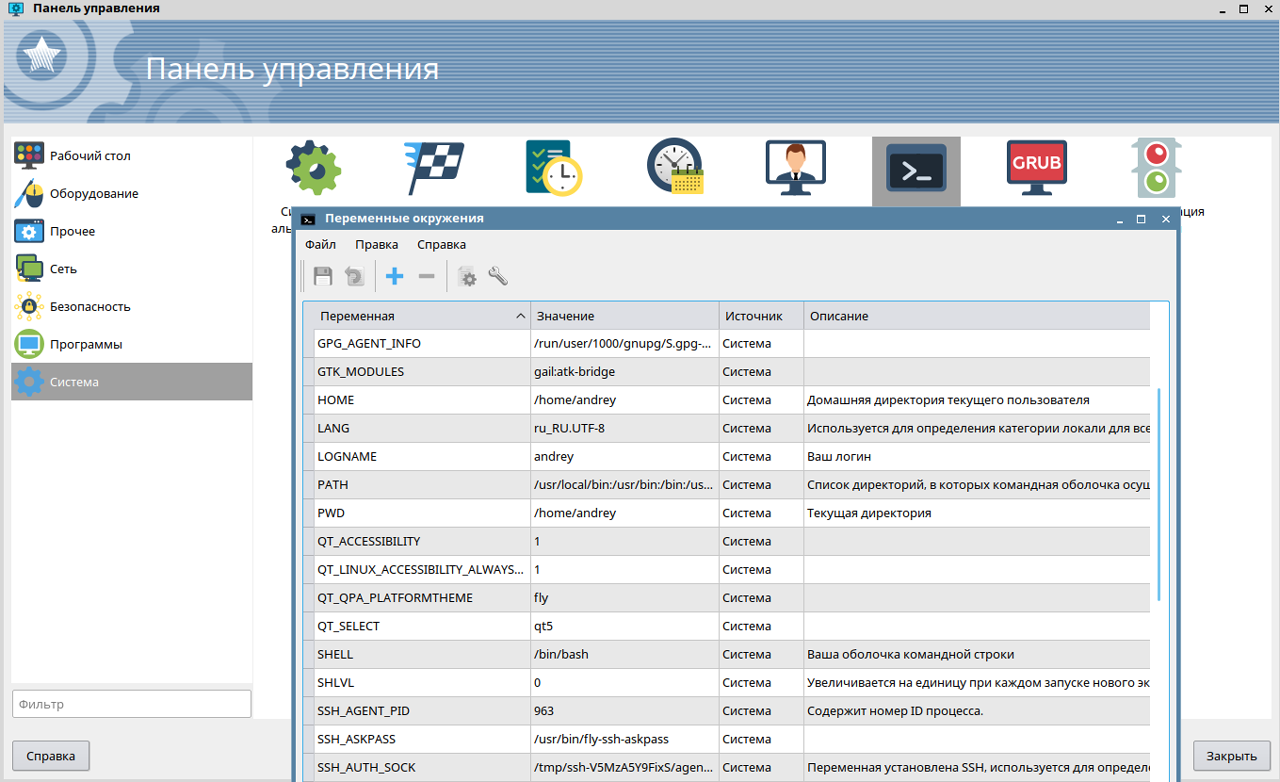Click the floppy disk save icon
This screenshot has height=782, width=1280.
323,277
